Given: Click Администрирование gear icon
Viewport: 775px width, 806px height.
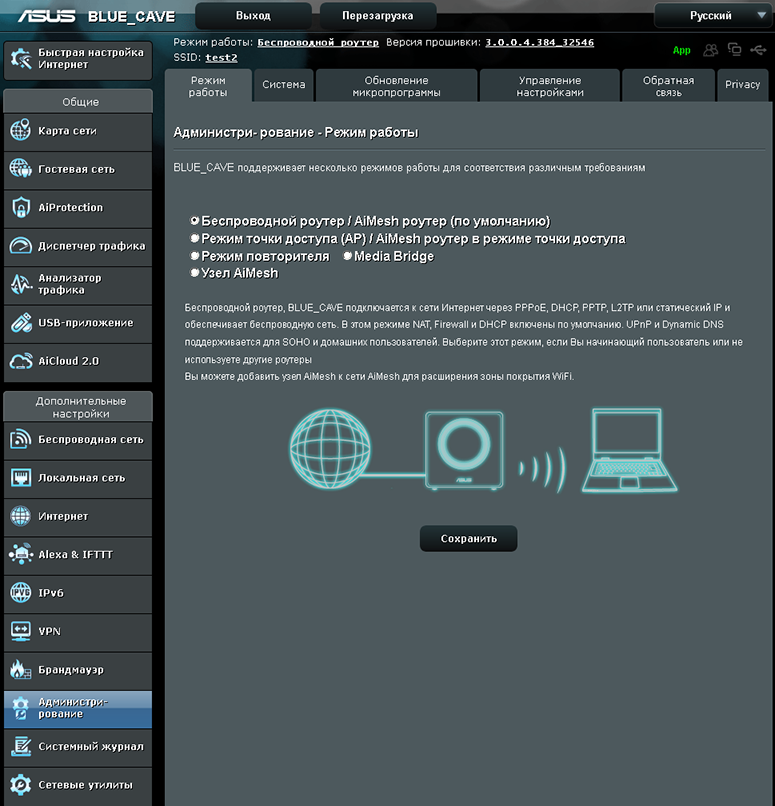Looking at the screenshot, I should [21, 708].
